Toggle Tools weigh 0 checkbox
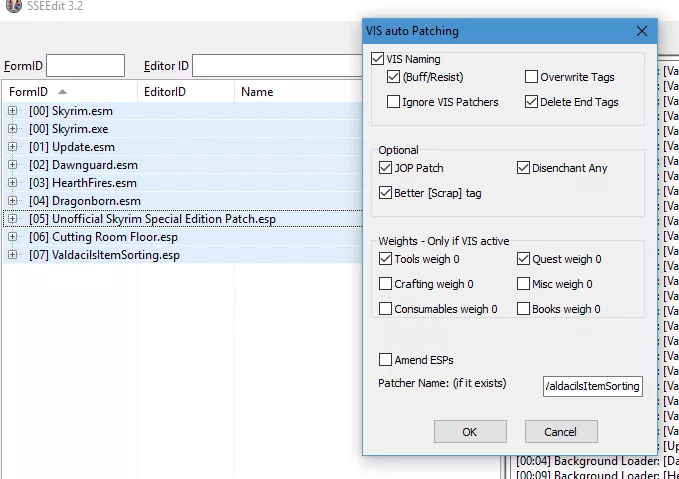Image resolution: width=679 pixels, height=479 pixels. [385, 259]
